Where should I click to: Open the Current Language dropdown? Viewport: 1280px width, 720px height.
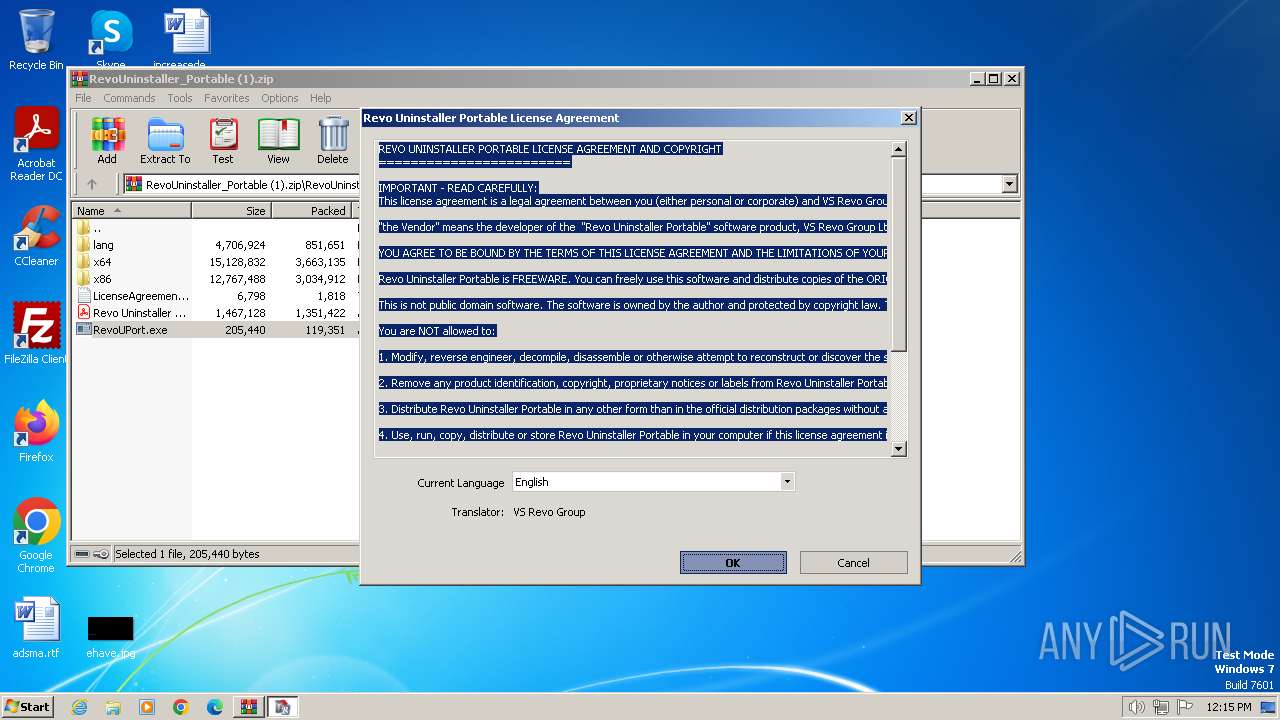click(x=787, y=482)
